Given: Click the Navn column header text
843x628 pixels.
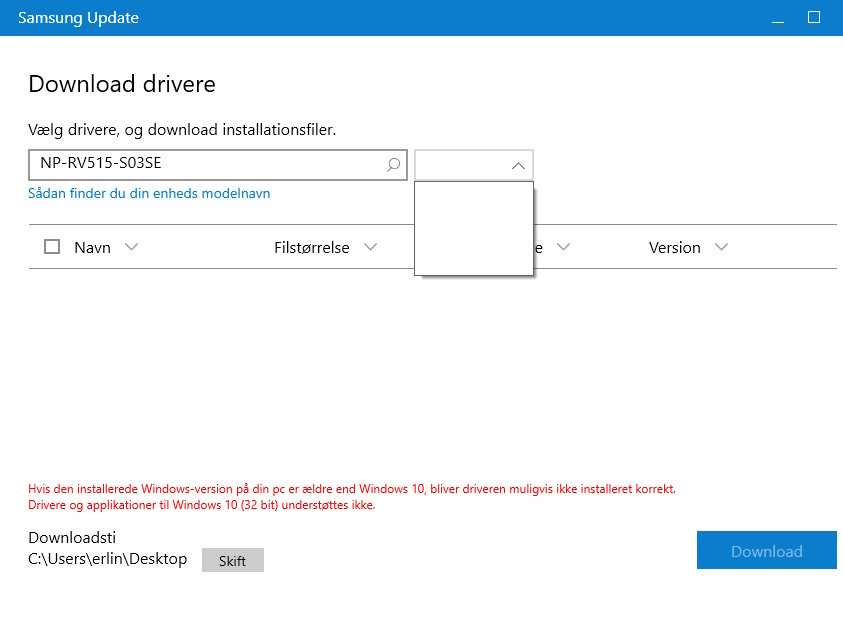Looking at the screenshot, I should pyautogui.click(x=92, y=247).
